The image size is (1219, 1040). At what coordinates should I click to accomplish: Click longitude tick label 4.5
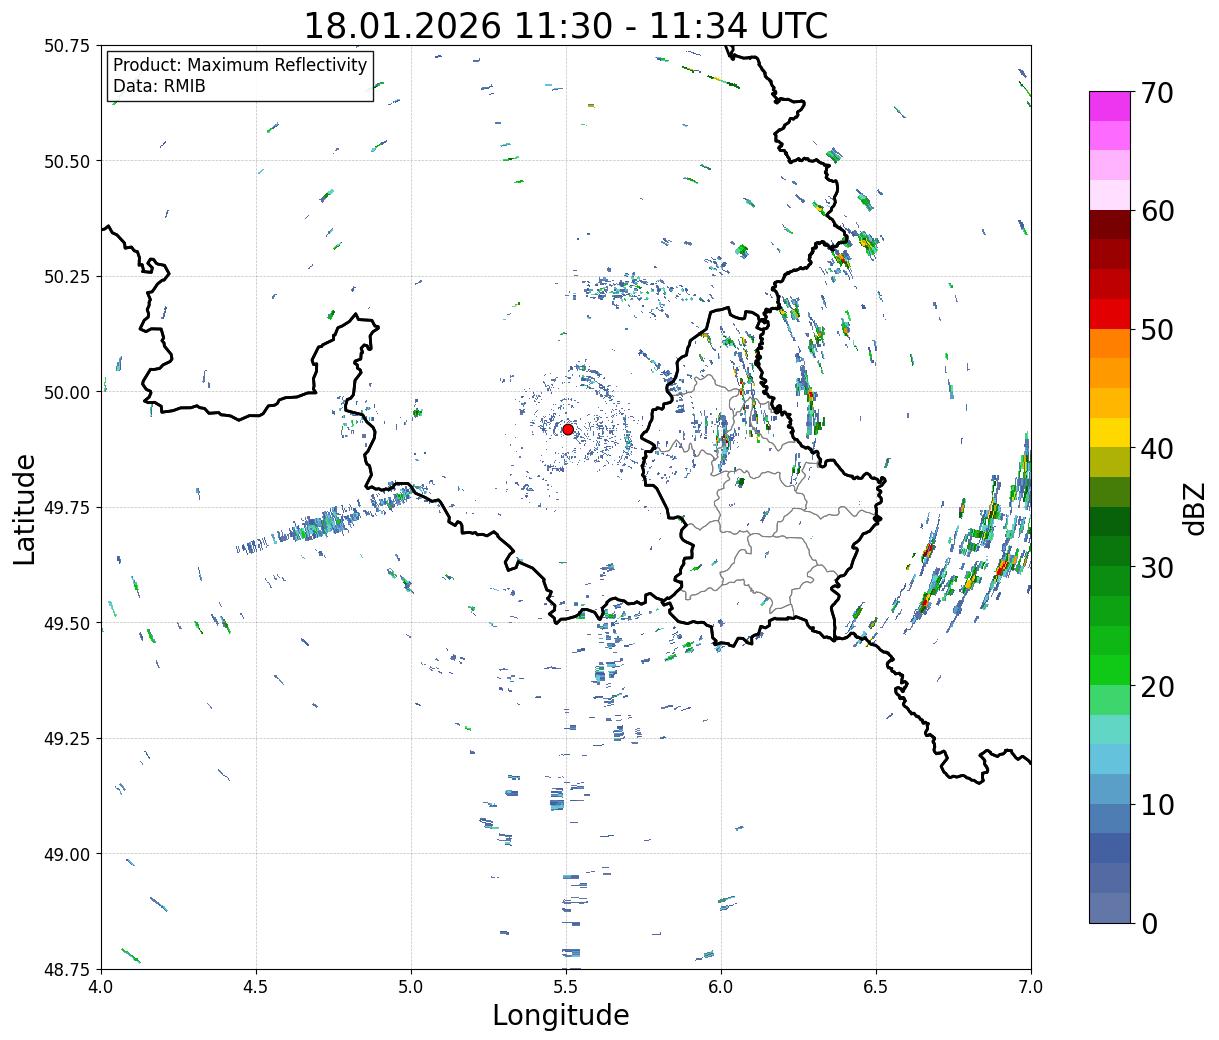point(256,987)
